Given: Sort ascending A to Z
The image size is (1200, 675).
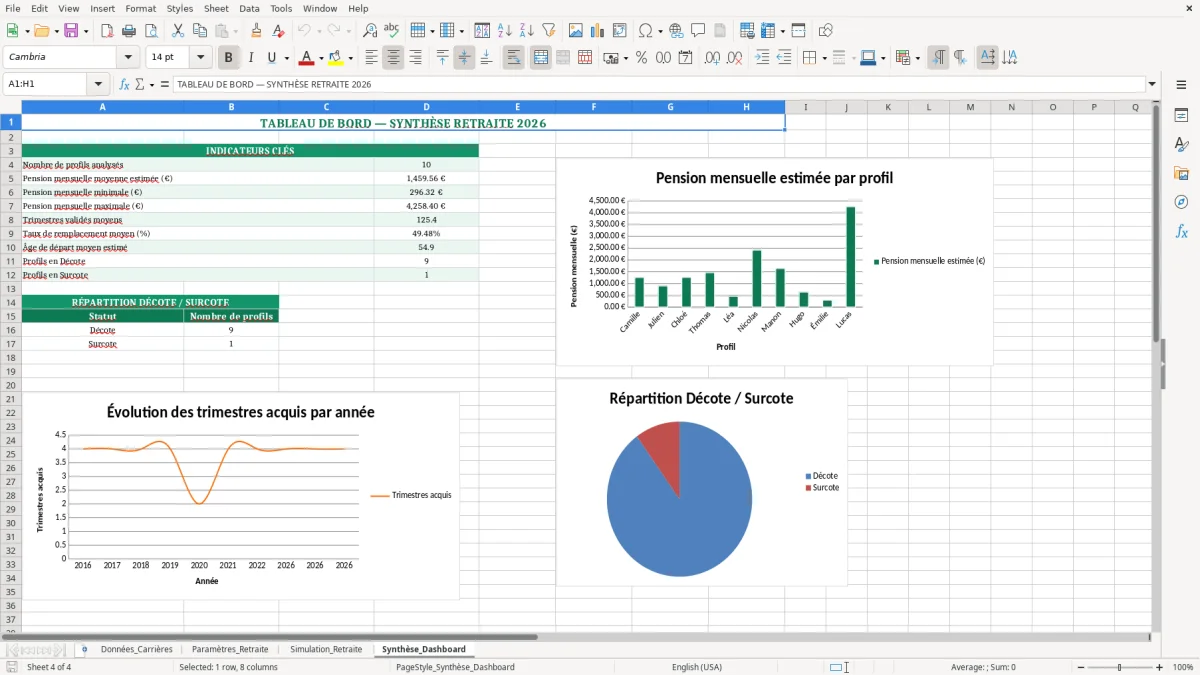Looking at the screenshot, I should pyautogui.click(x=504, y=31).
